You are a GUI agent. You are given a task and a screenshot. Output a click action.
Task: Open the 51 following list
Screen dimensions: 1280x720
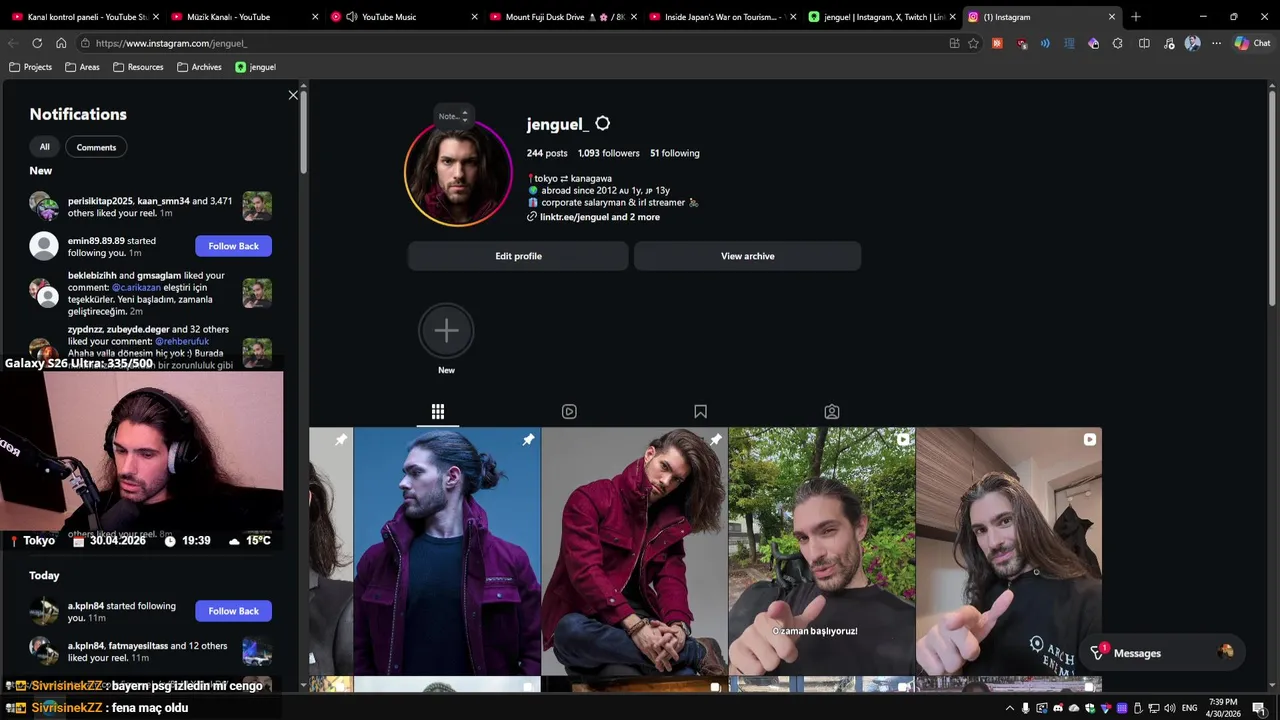click(675, 153)
